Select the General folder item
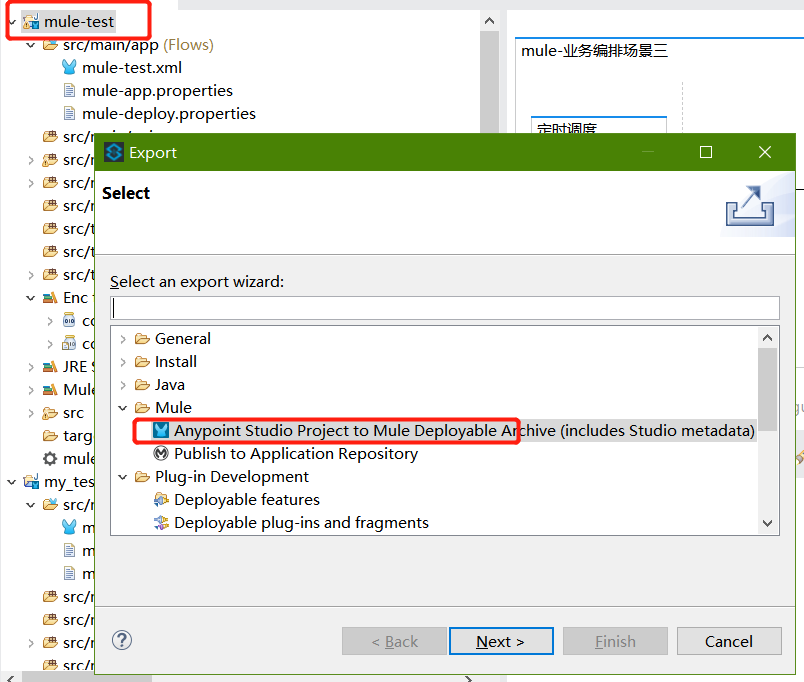 tap(183, 339)
